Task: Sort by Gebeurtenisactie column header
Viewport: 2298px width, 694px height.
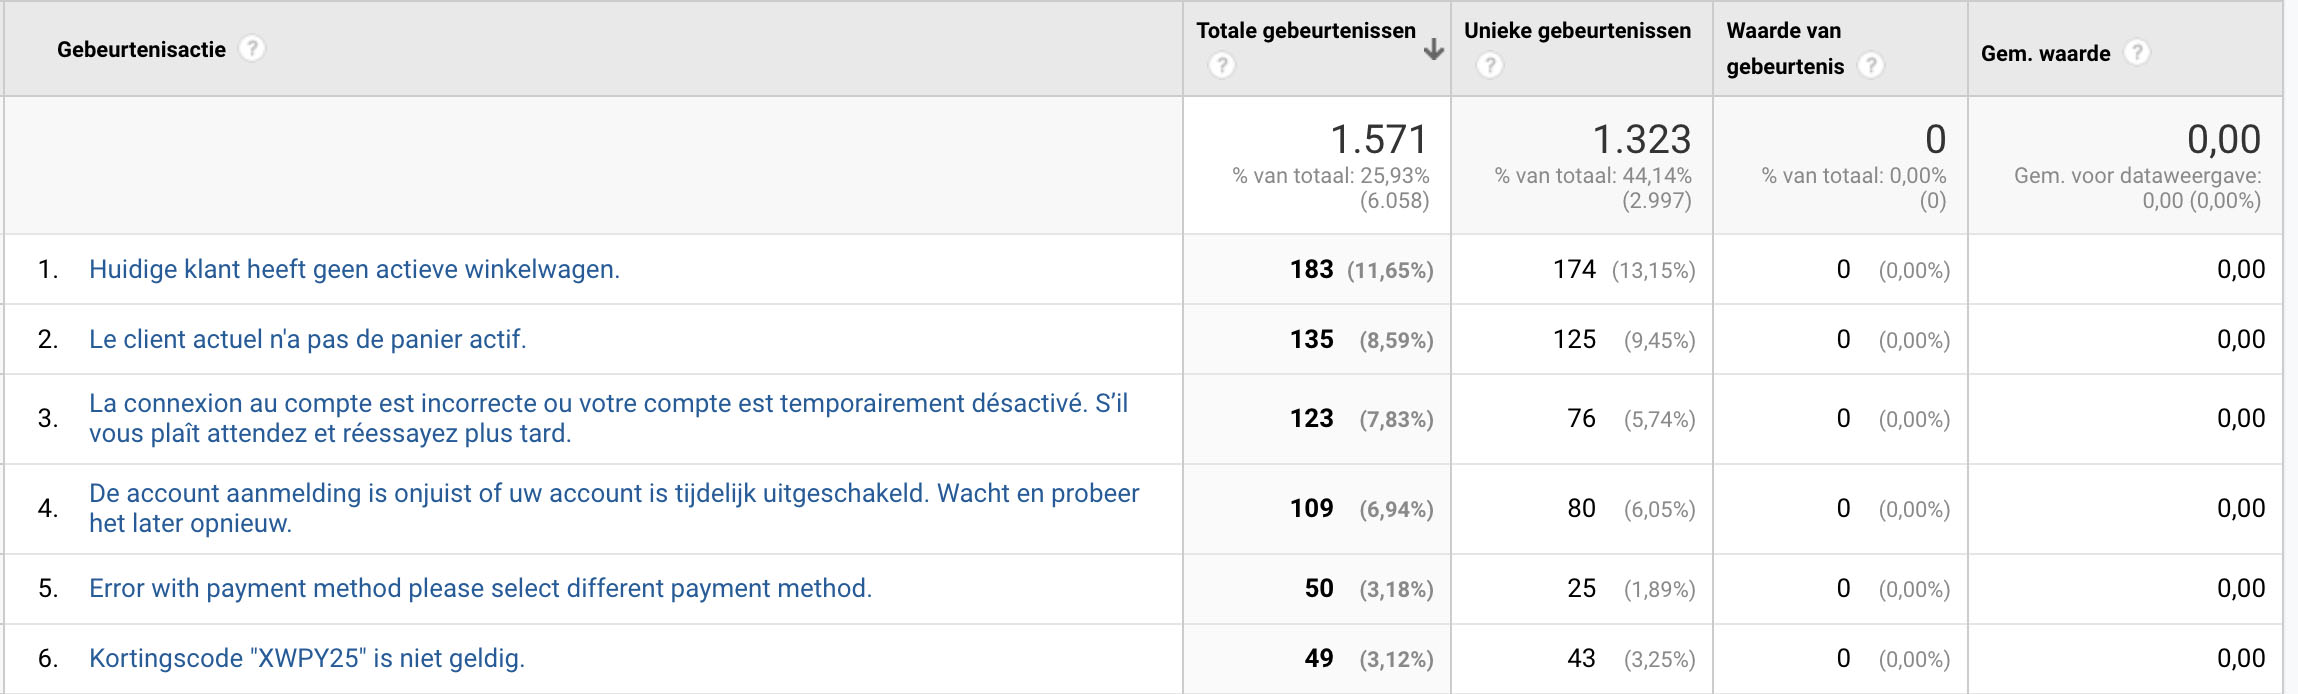Action: pyautogui.click(x=141, y=50)
